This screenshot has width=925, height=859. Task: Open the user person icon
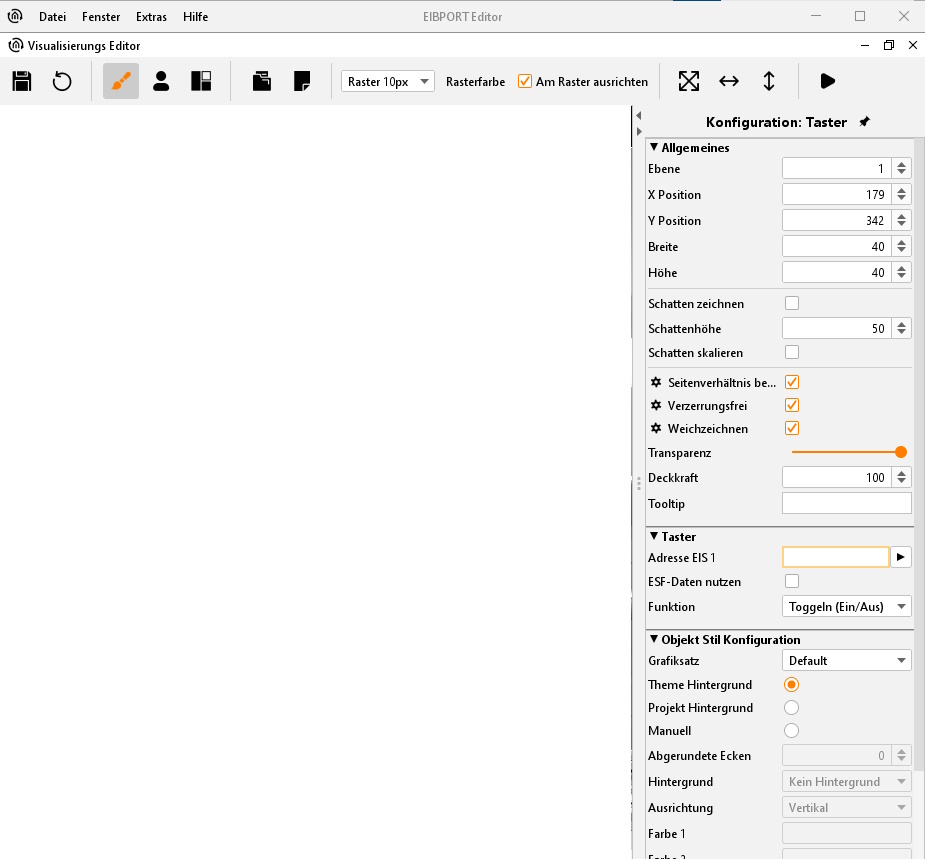pyautogui.click(x=161, y=81)
